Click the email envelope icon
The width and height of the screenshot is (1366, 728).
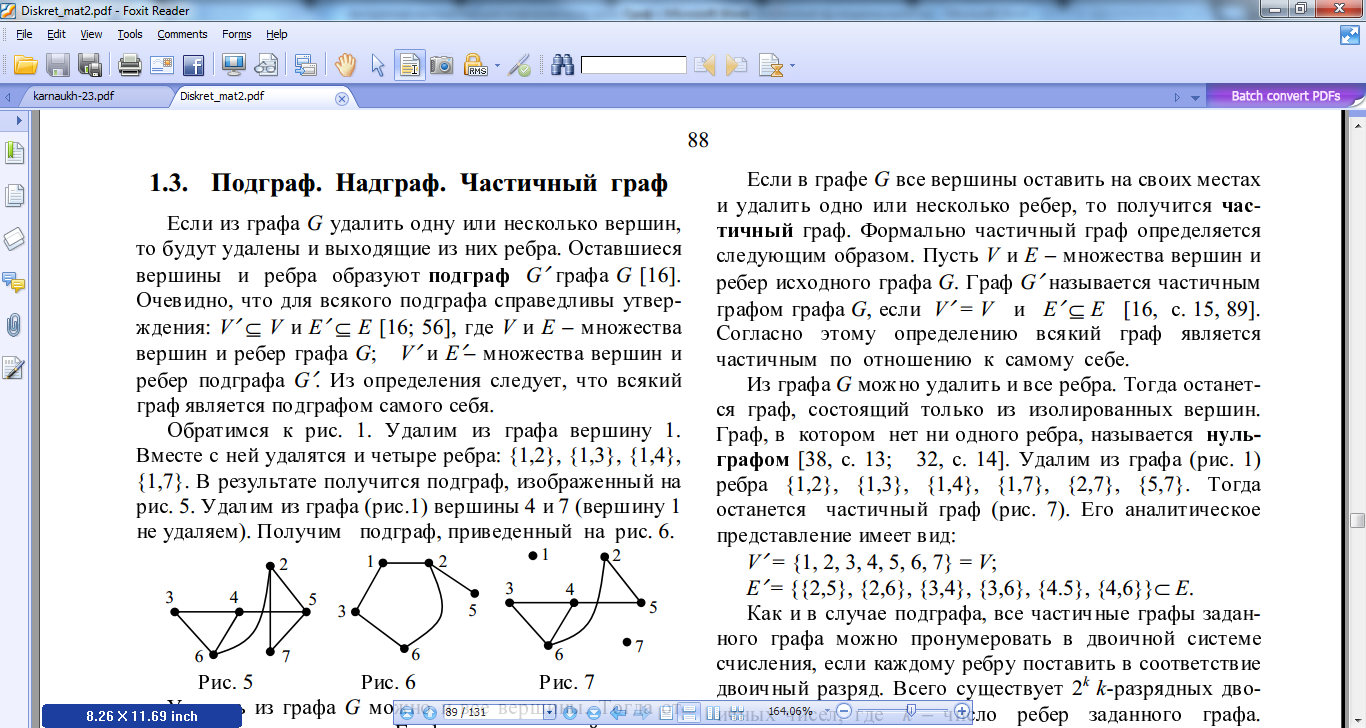(x=161, y=66)
